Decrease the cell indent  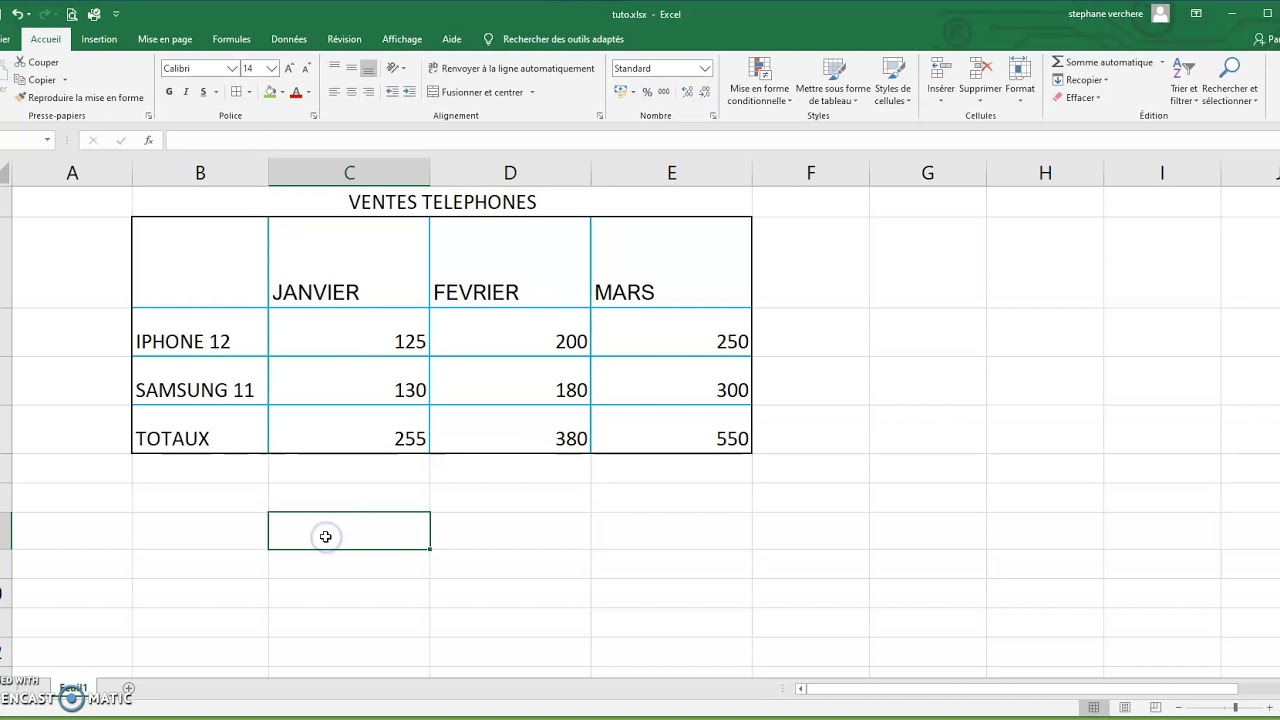[392, 92]
